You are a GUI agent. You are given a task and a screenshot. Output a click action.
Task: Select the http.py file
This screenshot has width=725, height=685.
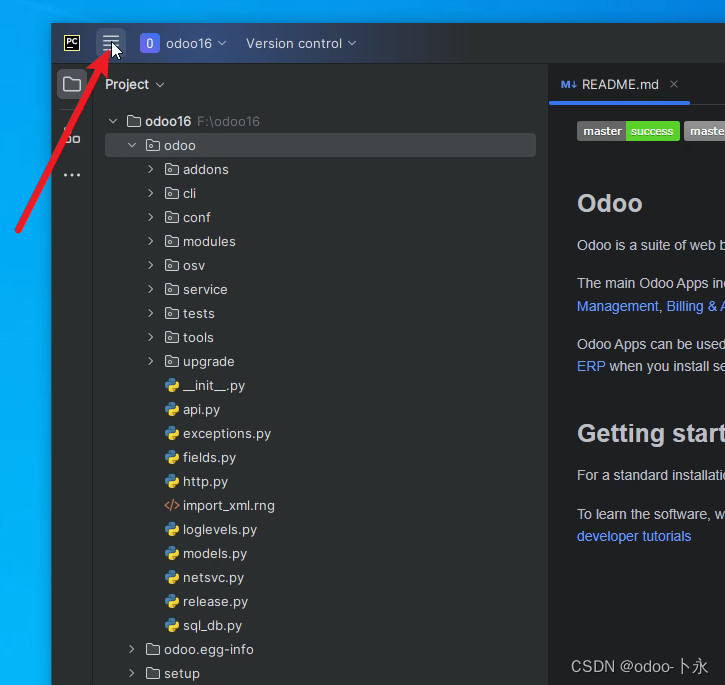pyautogui.click(x=205, y=482)
